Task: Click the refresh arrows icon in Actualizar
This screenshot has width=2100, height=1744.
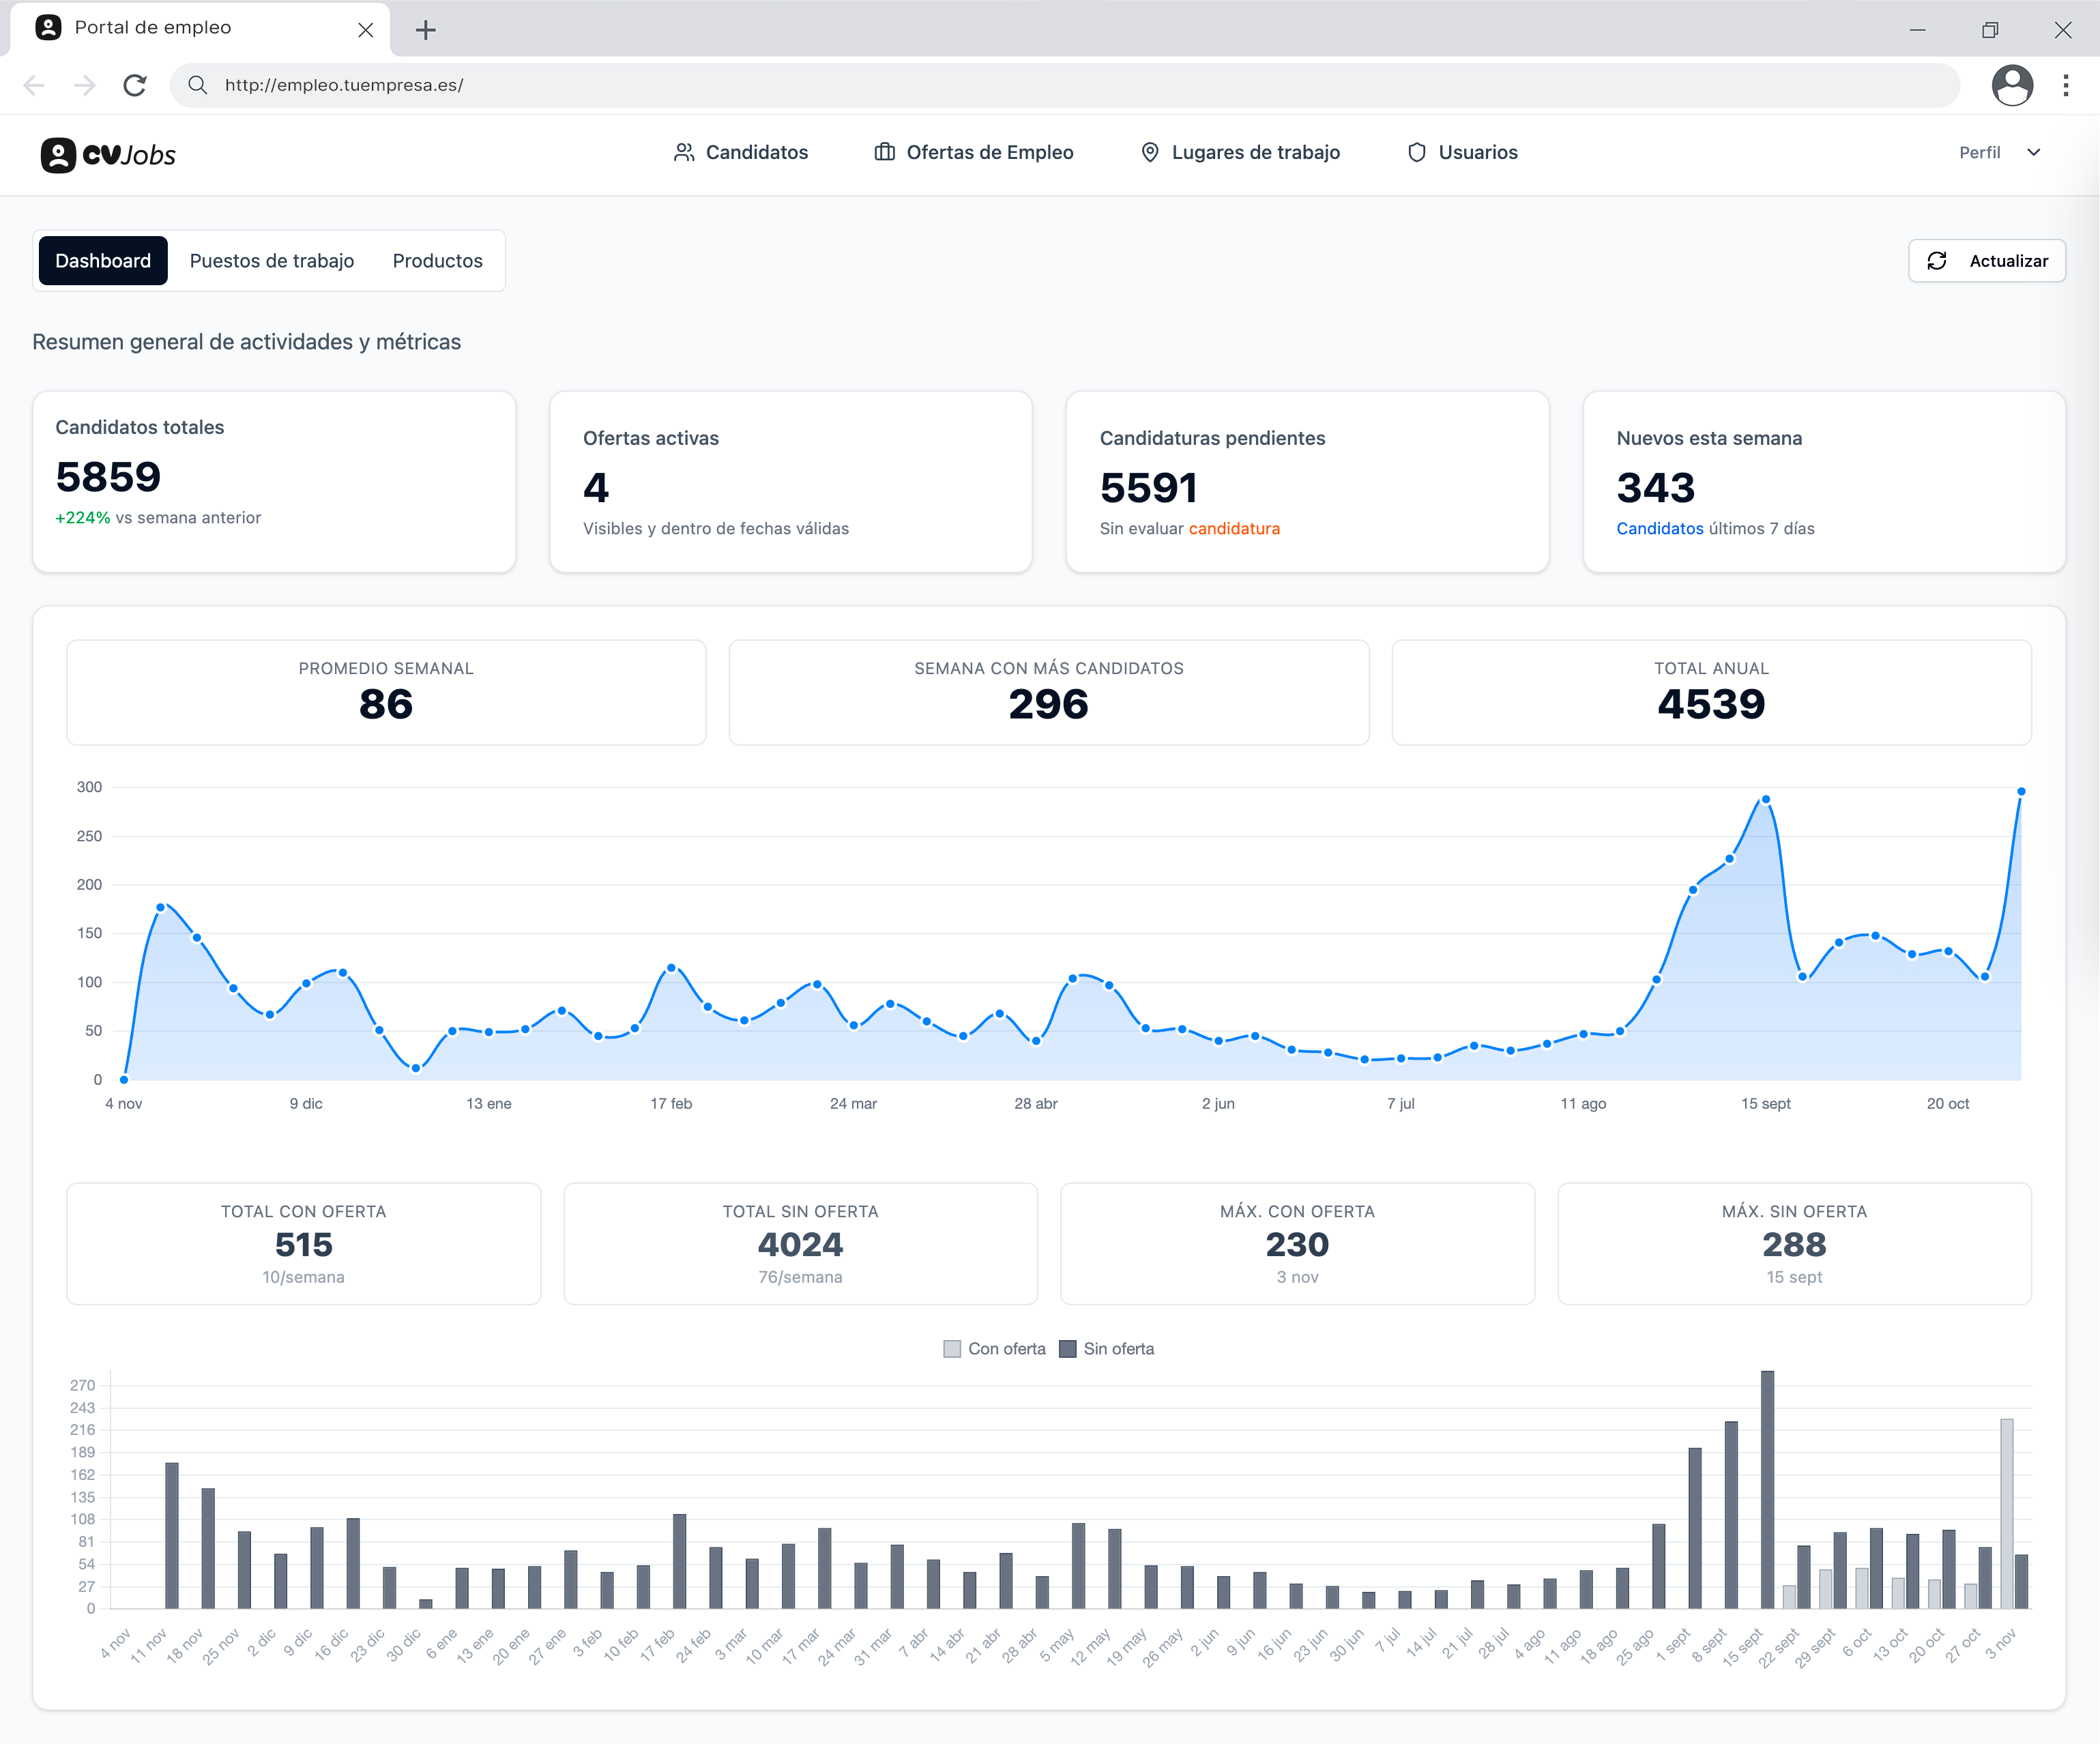Action: (x=1937, y=261)
